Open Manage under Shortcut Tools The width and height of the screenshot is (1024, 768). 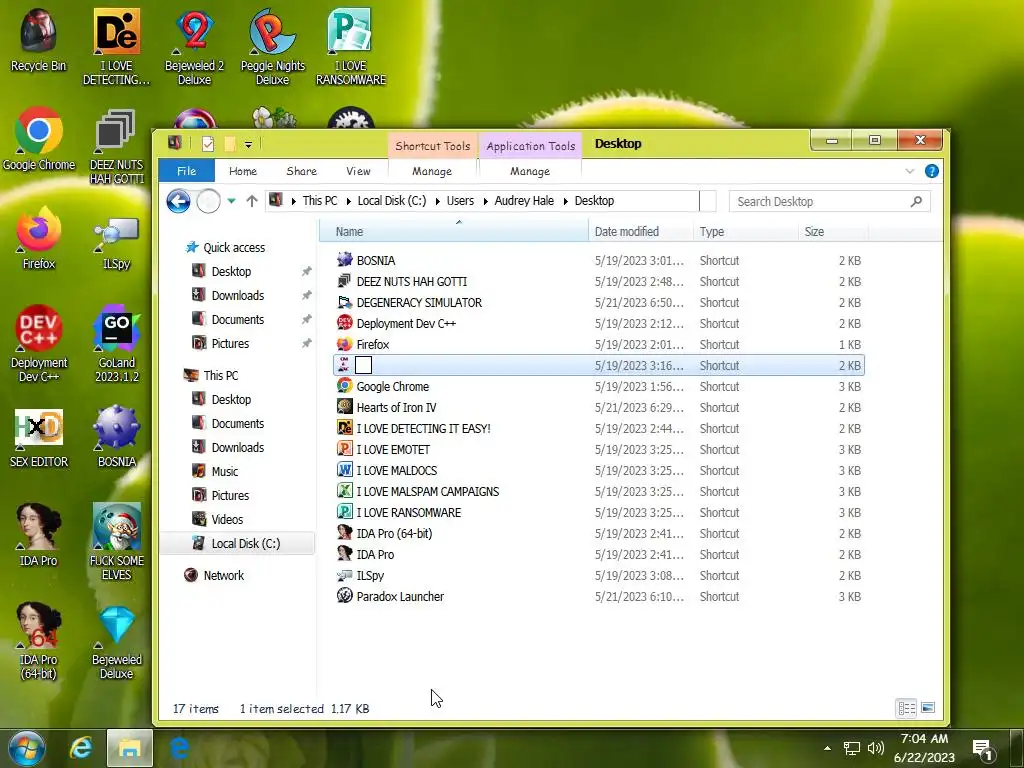[x=432, y=171]
